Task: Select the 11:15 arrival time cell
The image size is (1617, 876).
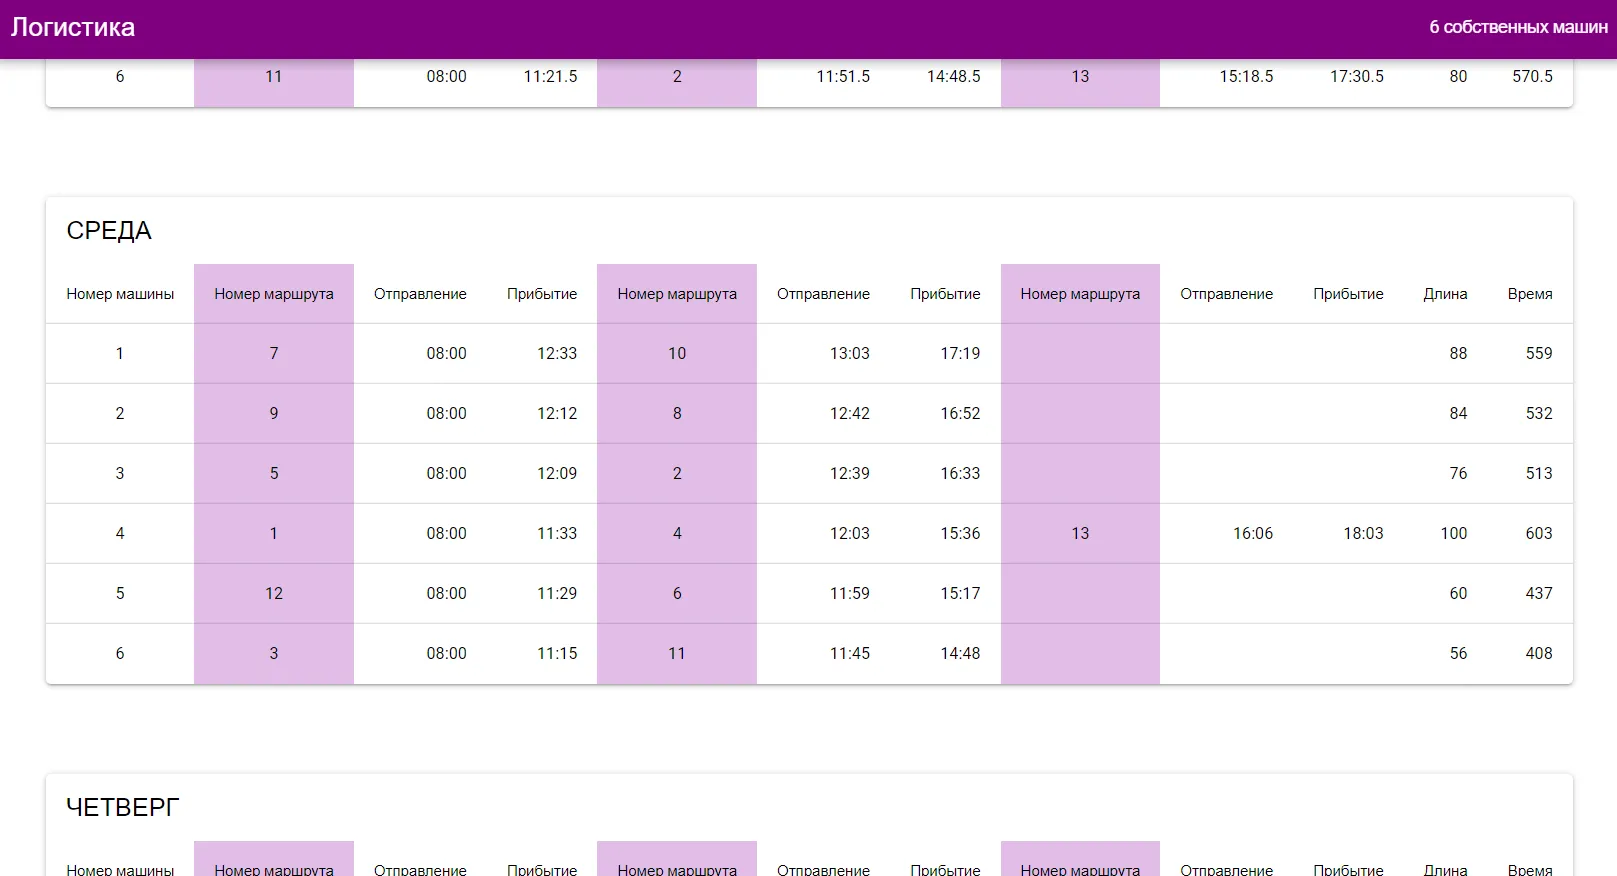Action: click(x=556, y=654)
